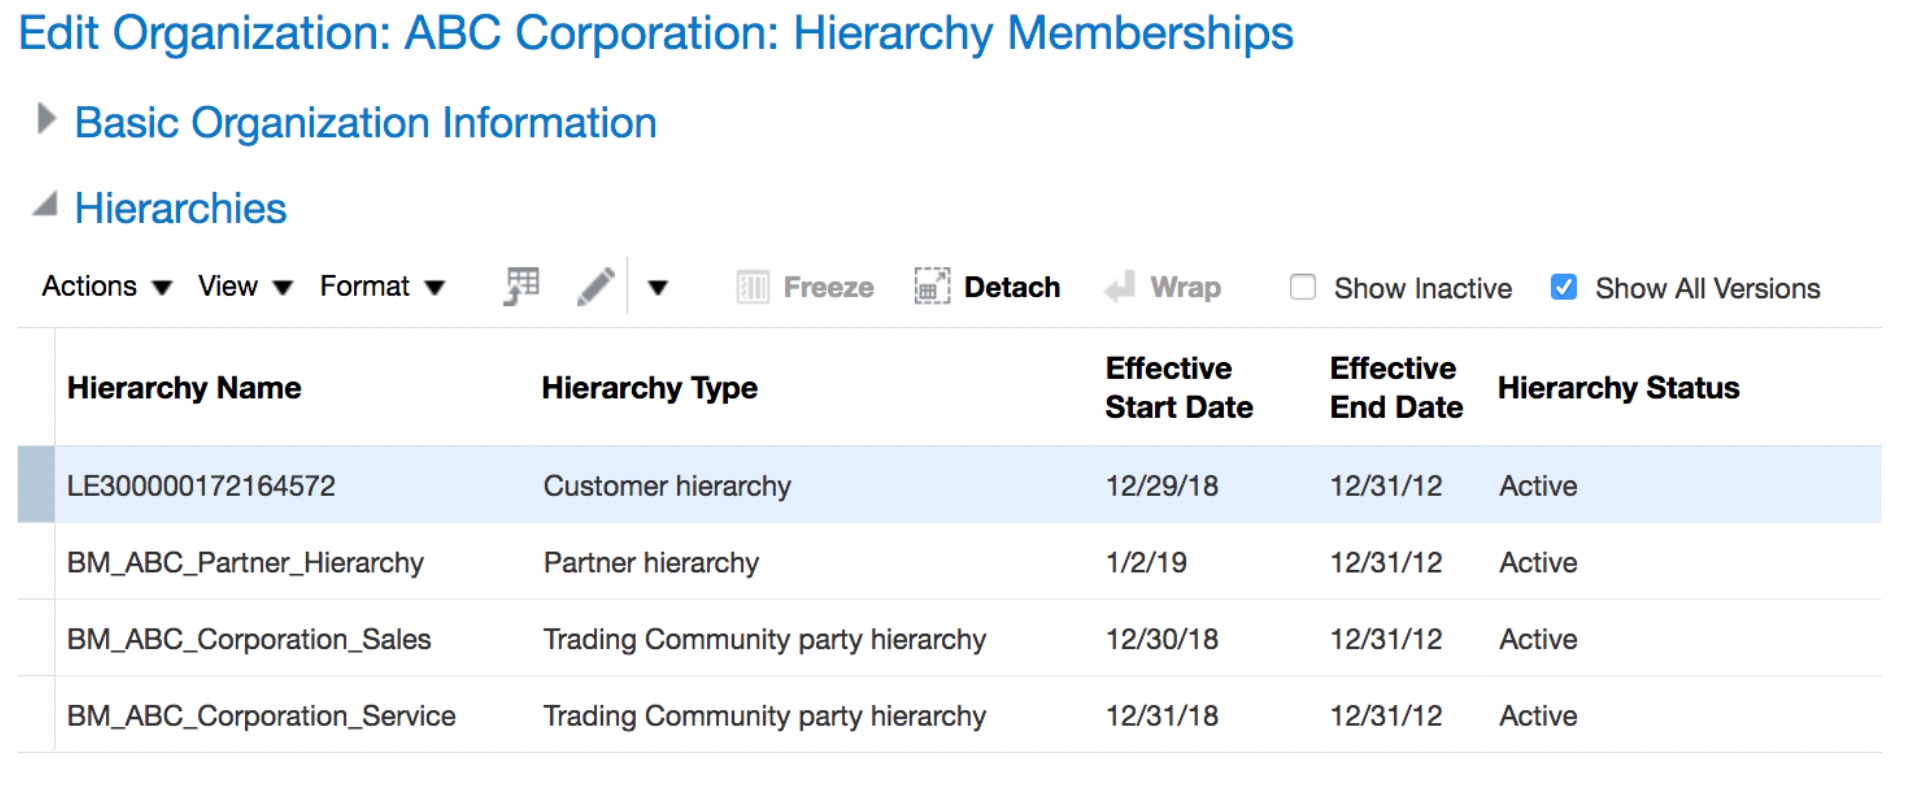This screenshot has width=1914, height=788.
Task: Select the BM_ABC_Corporation_Service row
Action: (x=261, y=716)
